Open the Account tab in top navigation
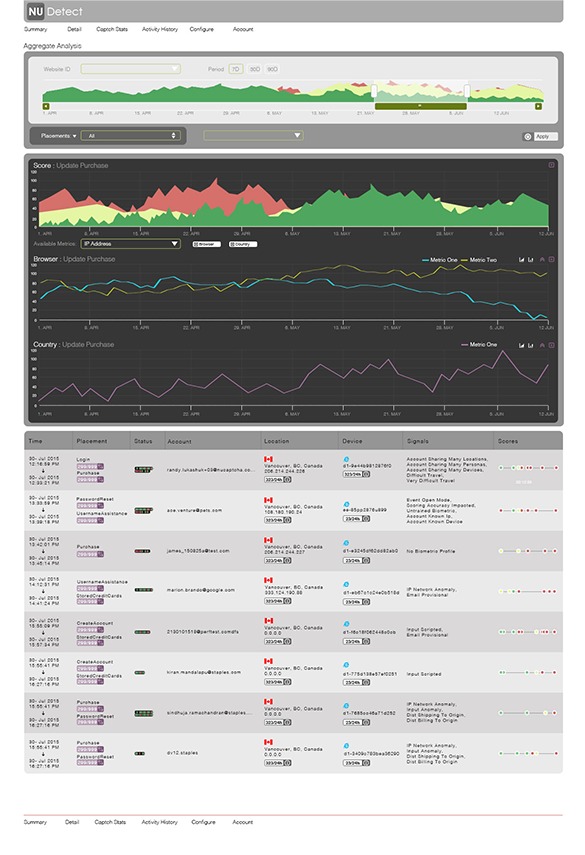This screenshot has width=585, height=855. [243, 29]
